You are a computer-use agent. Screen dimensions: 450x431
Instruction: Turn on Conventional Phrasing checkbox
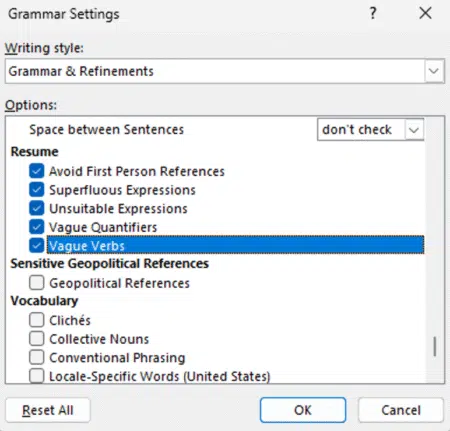(x=36, y=357)
